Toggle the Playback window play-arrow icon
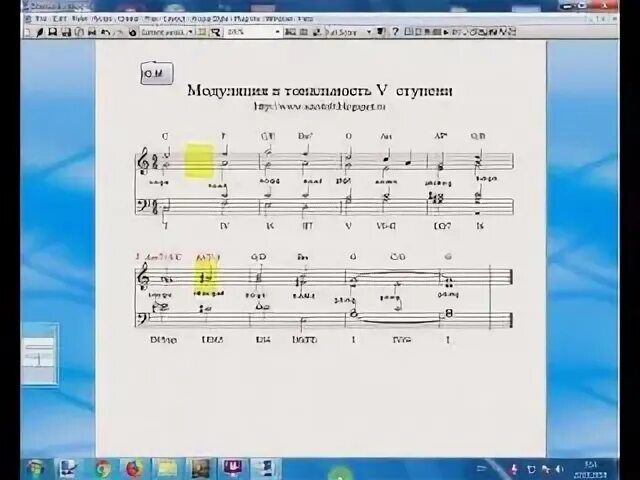This screenshot has width=640, height=480. 446,32
